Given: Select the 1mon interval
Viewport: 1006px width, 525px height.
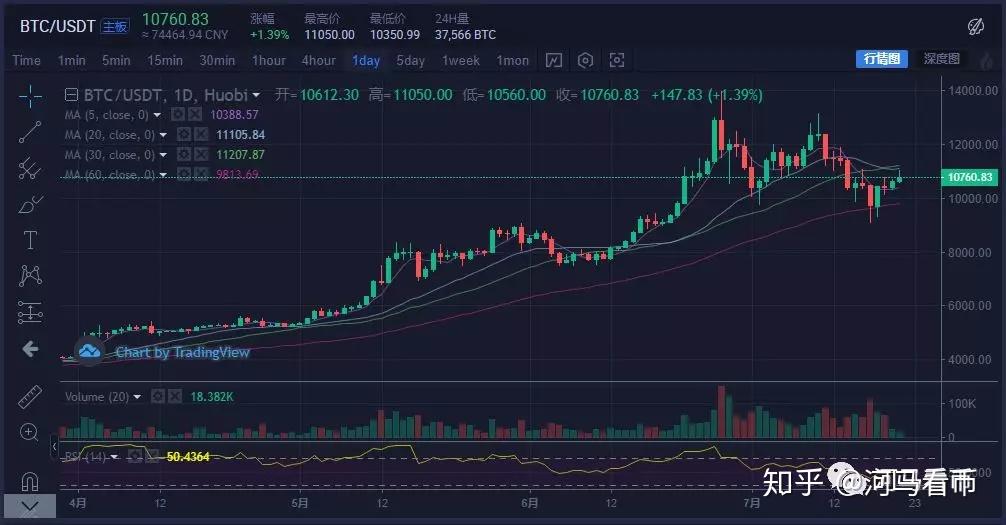Looking at the screenshot, I should pos(513,60).
